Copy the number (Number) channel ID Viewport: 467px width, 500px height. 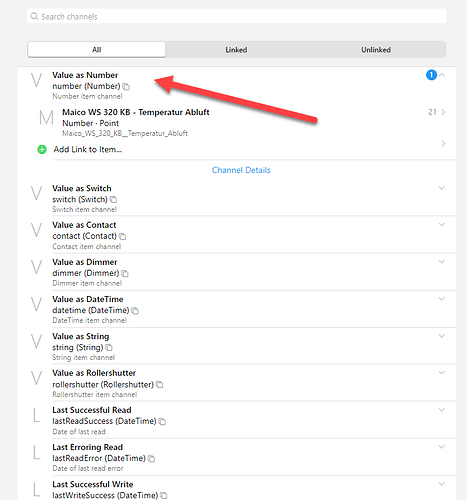(126, 87)
